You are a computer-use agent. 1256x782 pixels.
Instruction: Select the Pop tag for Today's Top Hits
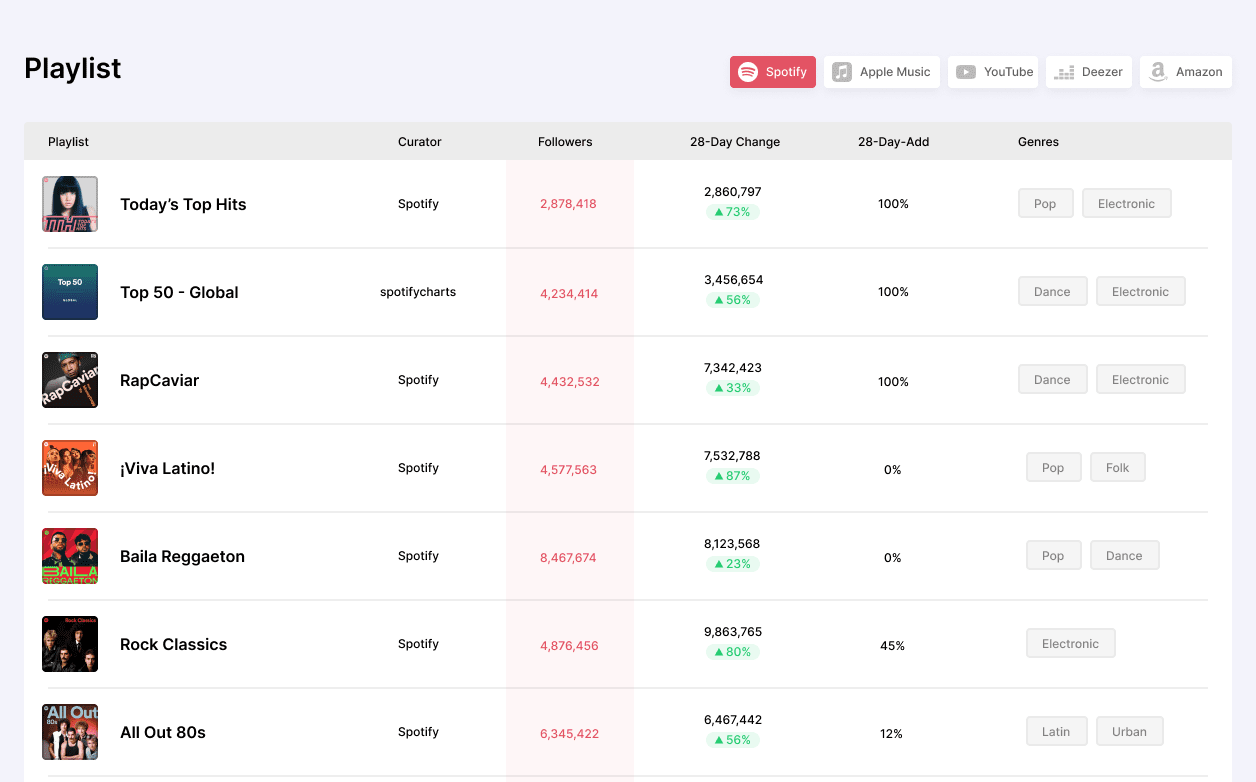(1045, 204)
